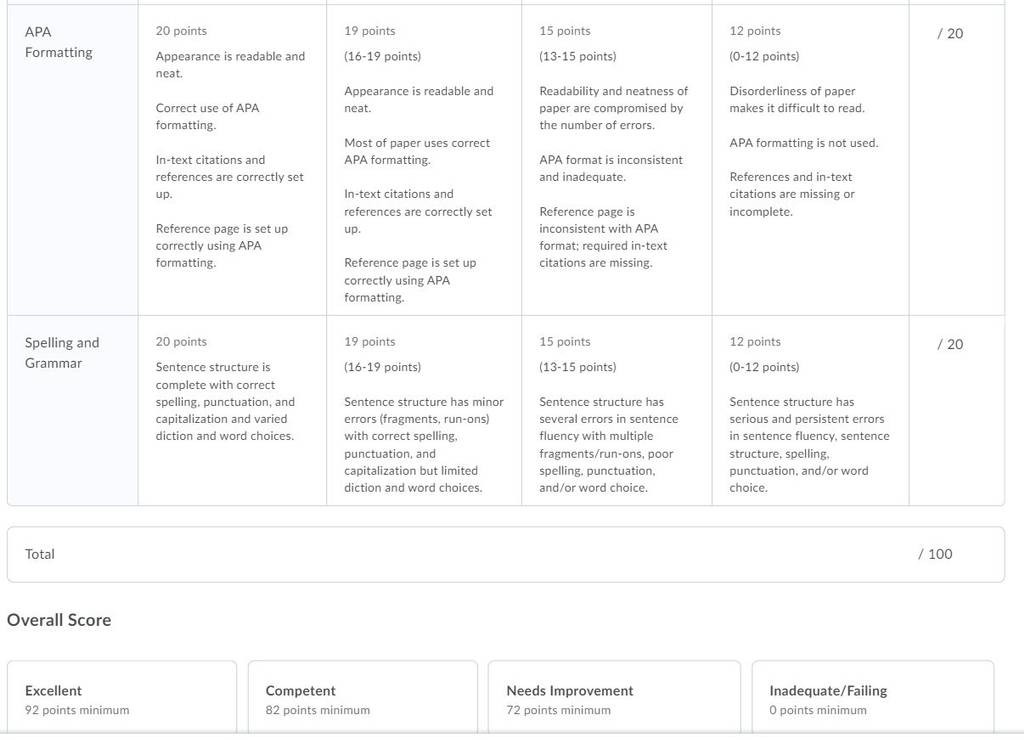Choose the Needs Improvement overall score card

614,698
